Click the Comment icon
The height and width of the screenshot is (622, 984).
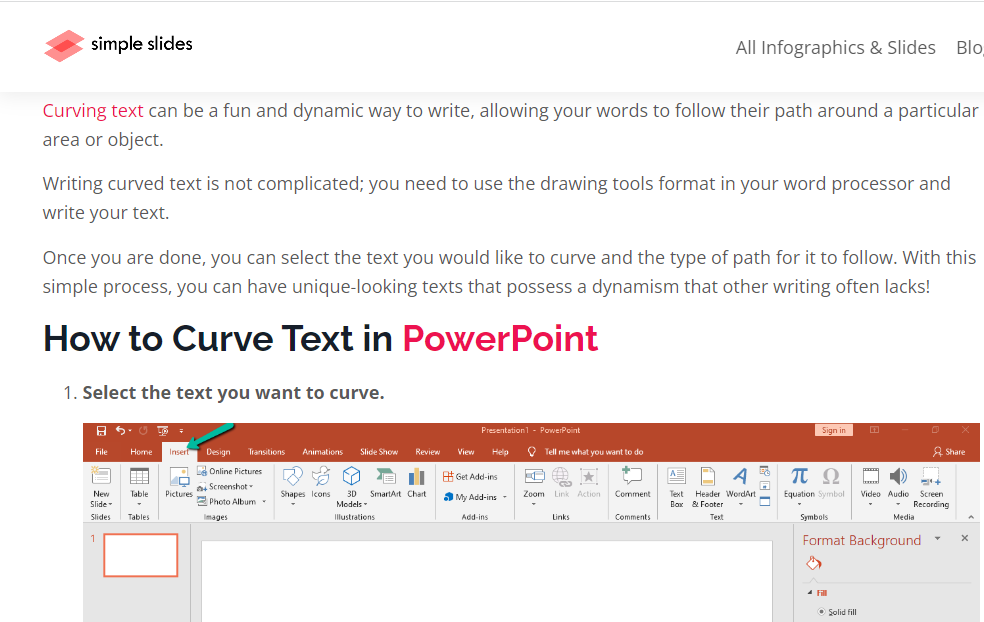(632, 476)
